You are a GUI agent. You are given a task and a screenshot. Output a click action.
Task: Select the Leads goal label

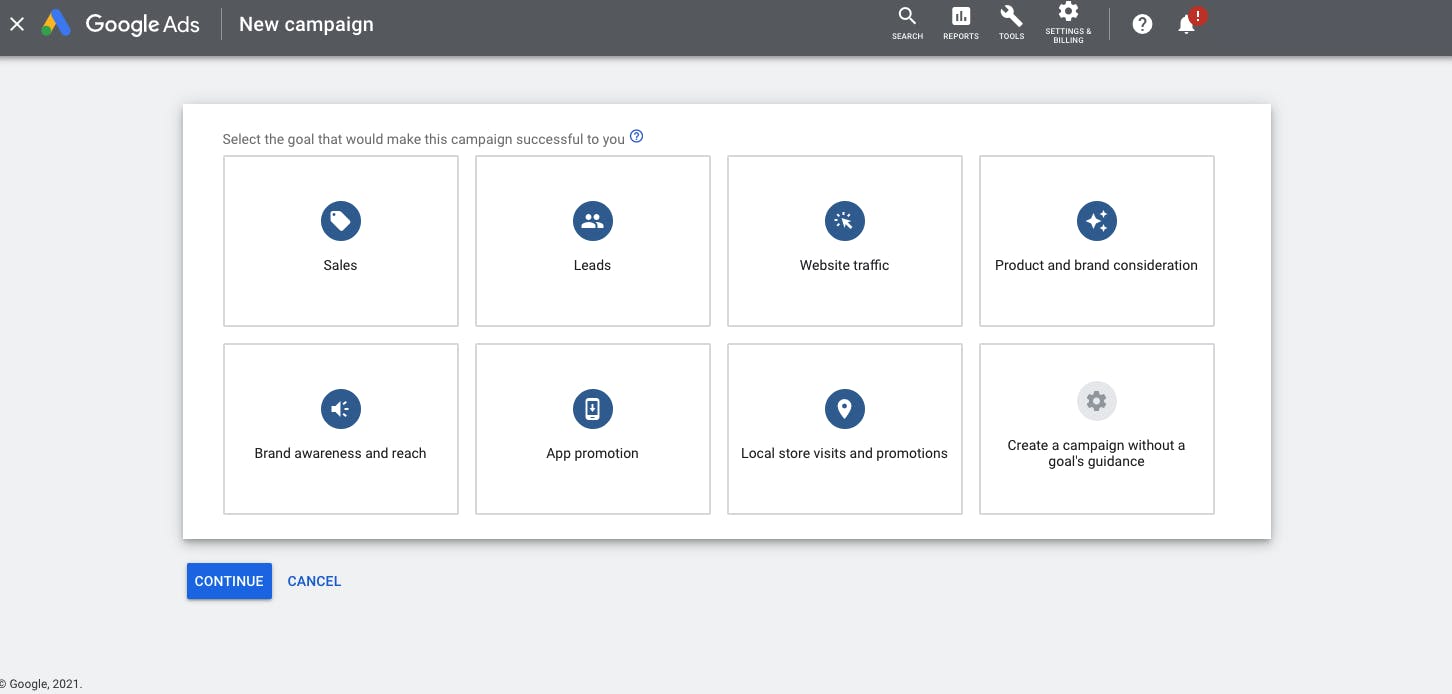click(x=592, y=265)
